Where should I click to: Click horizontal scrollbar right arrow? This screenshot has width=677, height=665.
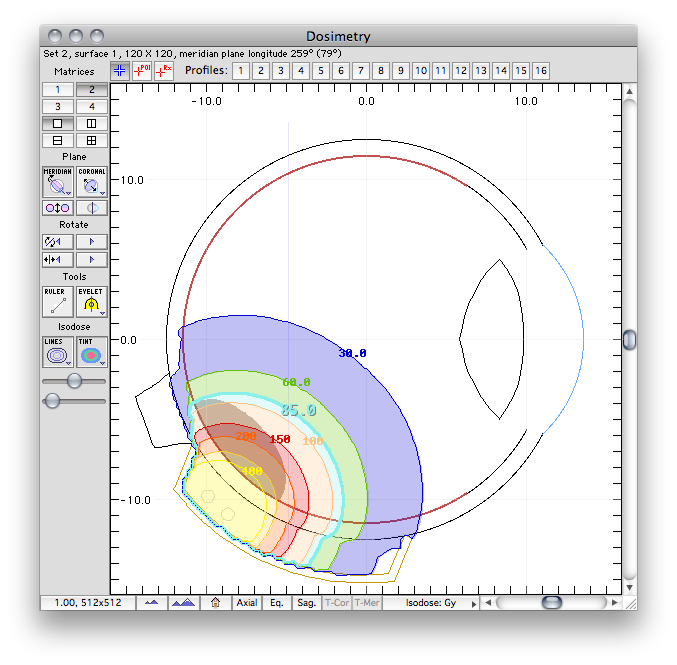click(x=615, y=603)
